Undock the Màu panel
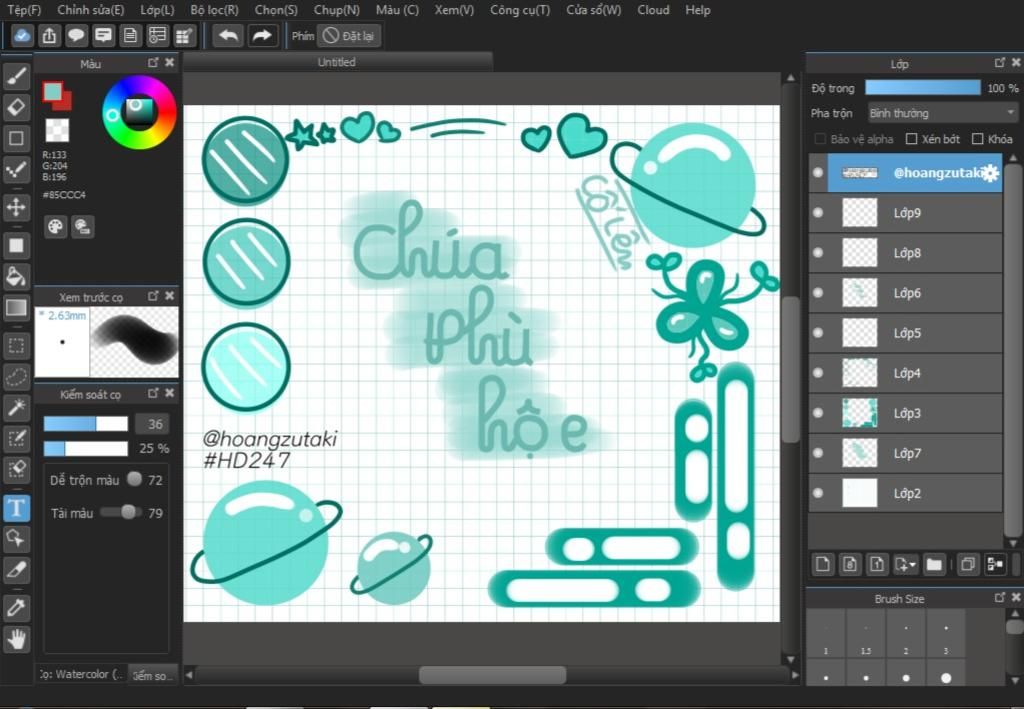The width and height of the screenshot is (1024, 709). pyautogui.click(x=153, y=62)
